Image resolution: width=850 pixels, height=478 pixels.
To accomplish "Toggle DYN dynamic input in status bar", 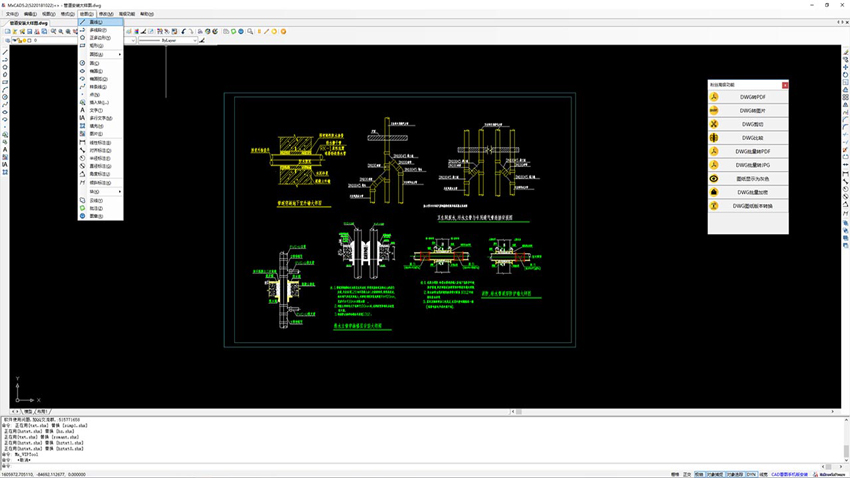I will coord(751,474).
